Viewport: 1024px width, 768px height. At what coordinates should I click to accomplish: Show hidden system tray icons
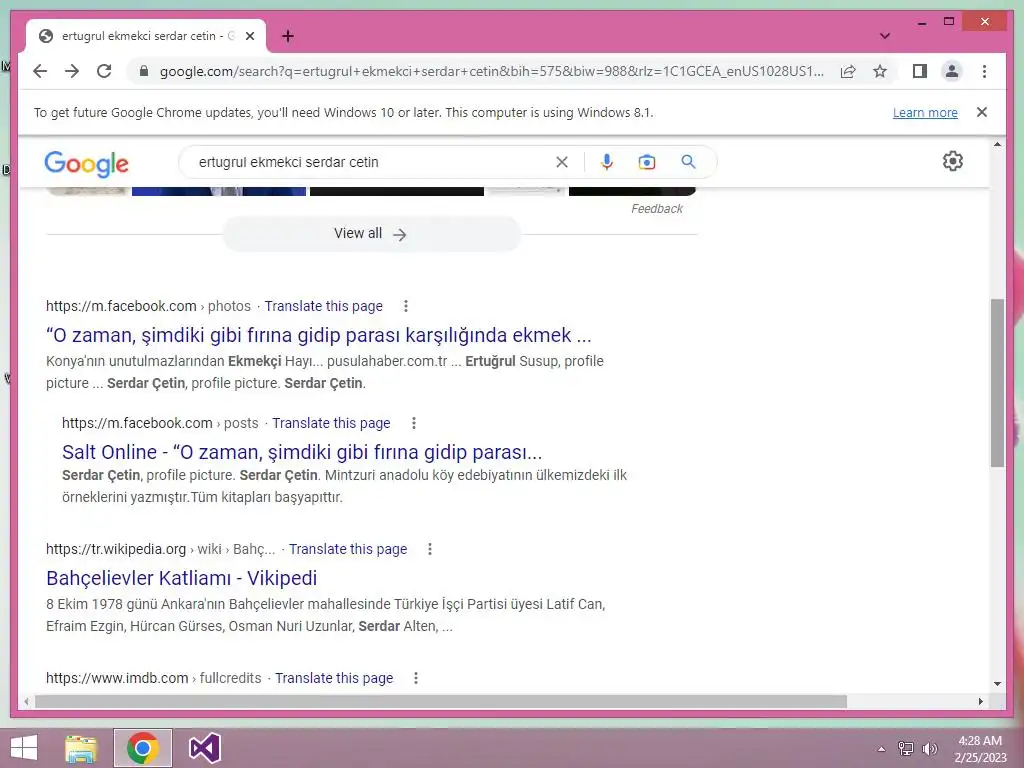tap(881, 749)
